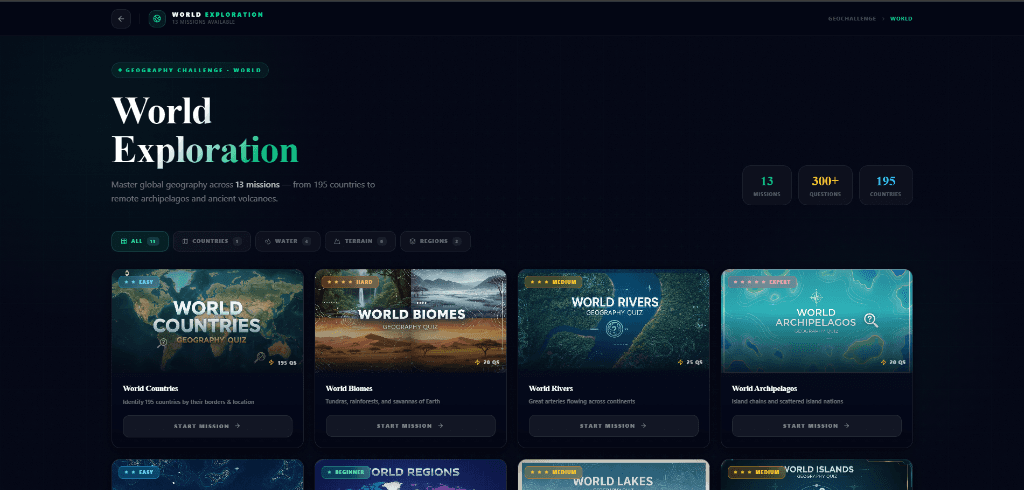
Task: Click the 195 Countries stat box
Action: click(886, 185)
